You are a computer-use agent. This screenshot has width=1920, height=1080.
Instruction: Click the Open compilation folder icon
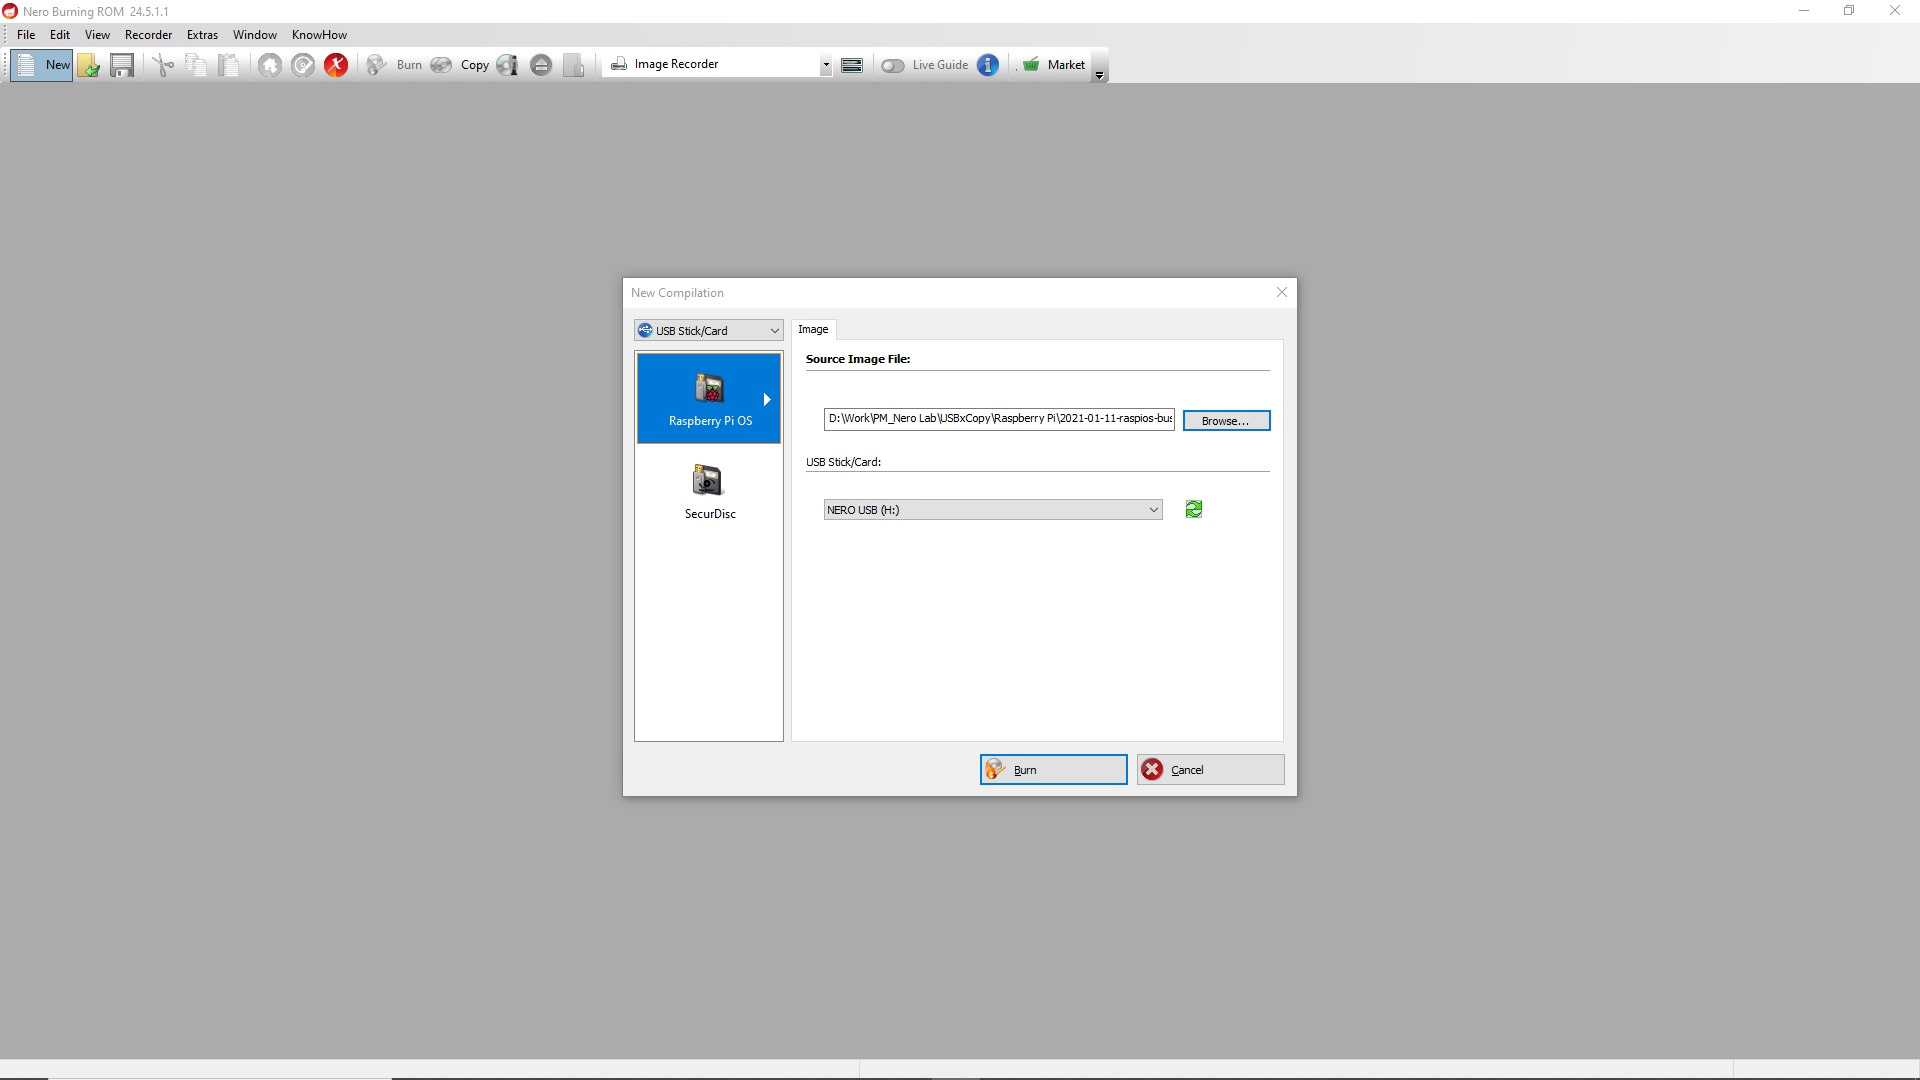click(89, 66)
